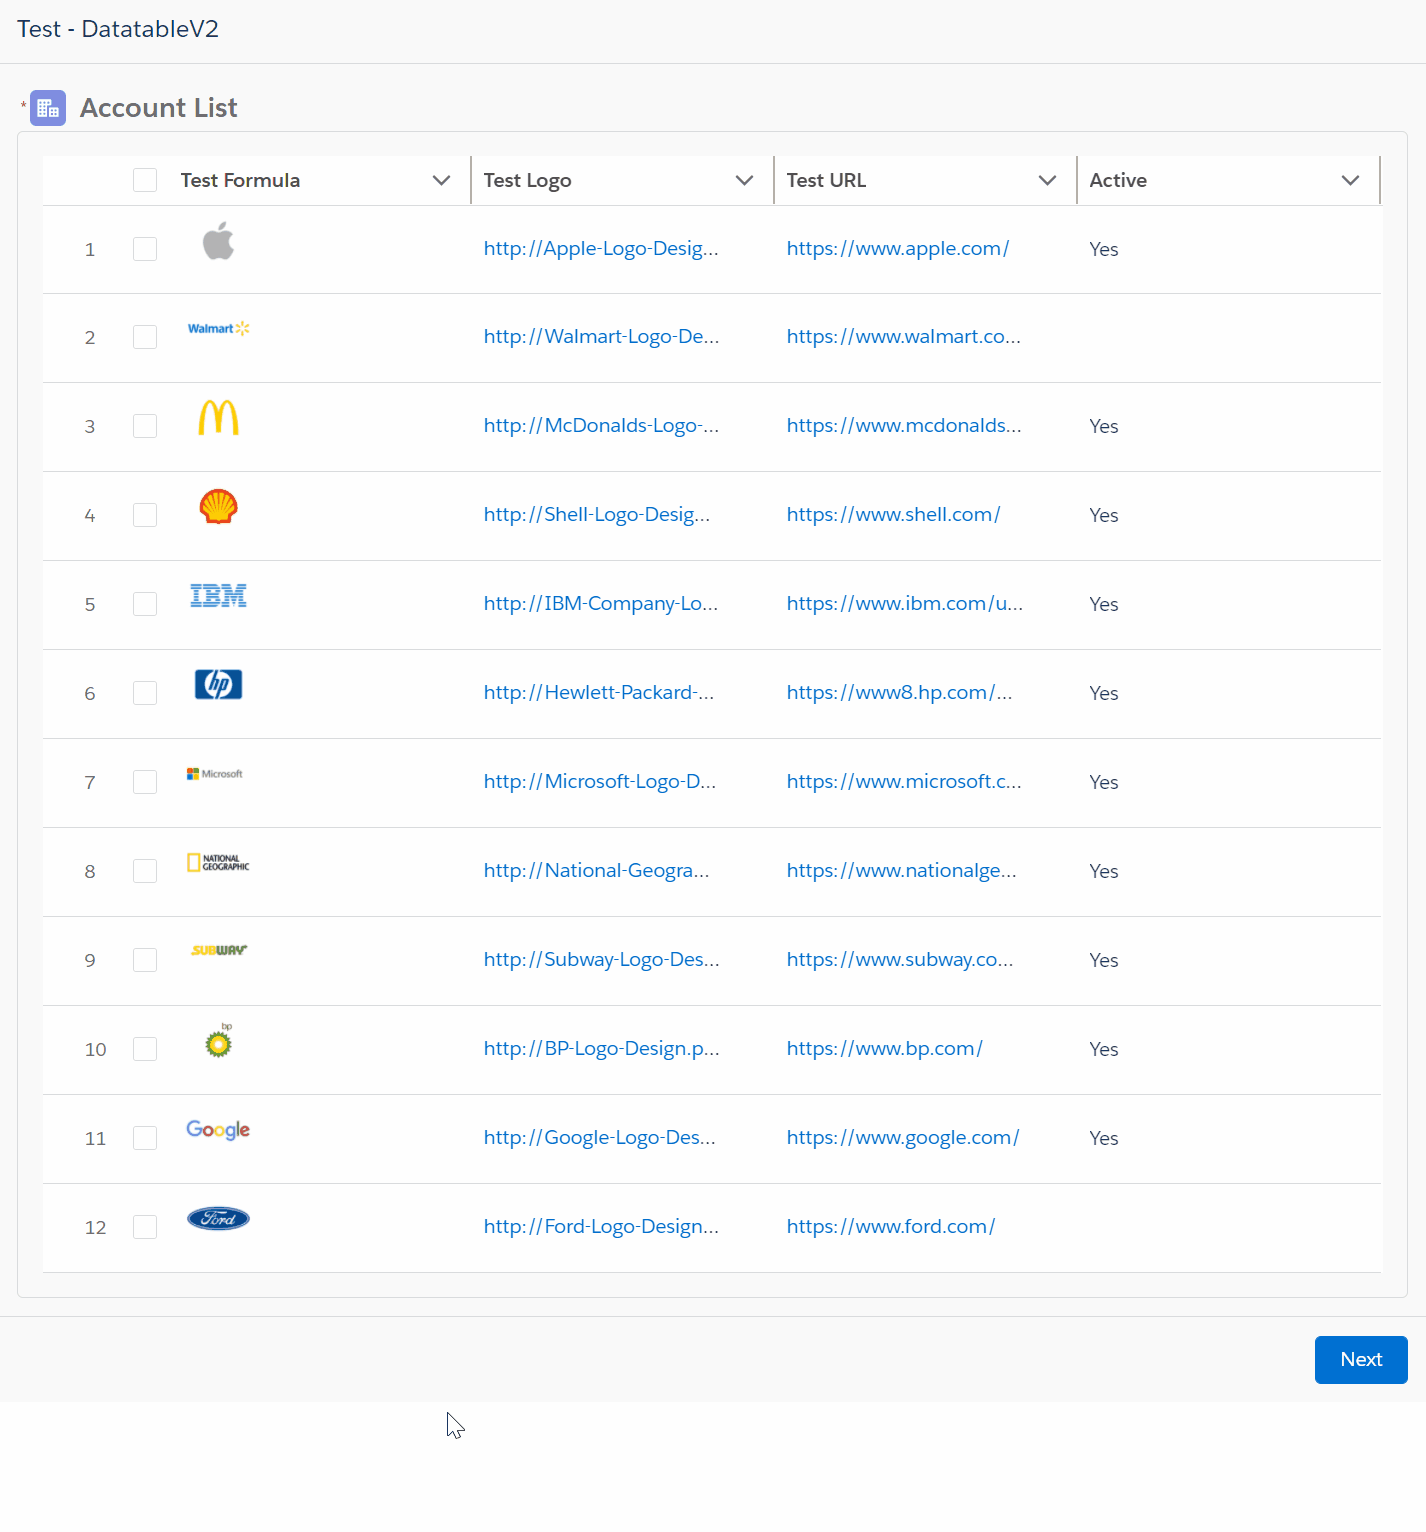Open the Test Logo column dropdown menu

click(744, 180)
